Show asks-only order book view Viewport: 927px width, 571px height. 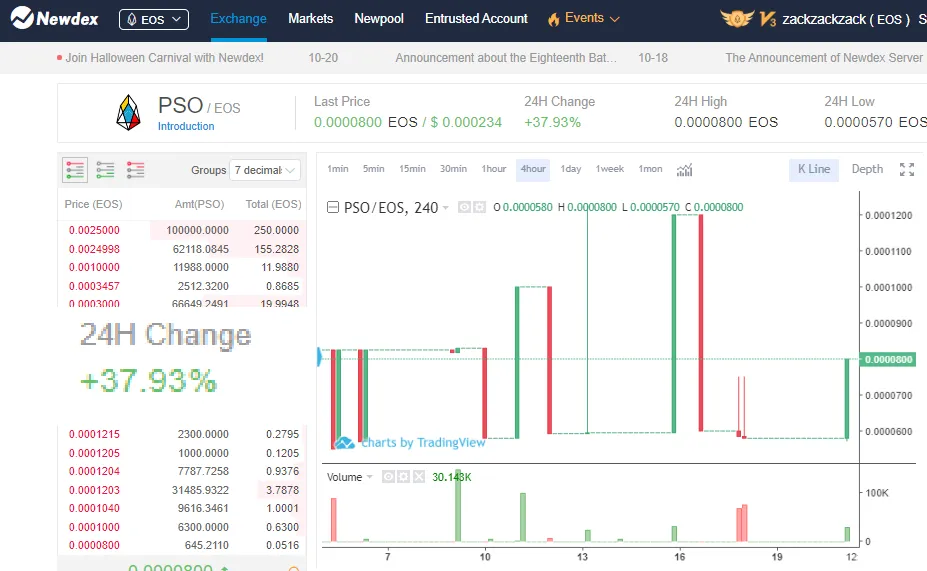pyautogui.click(x=135, y=170)
